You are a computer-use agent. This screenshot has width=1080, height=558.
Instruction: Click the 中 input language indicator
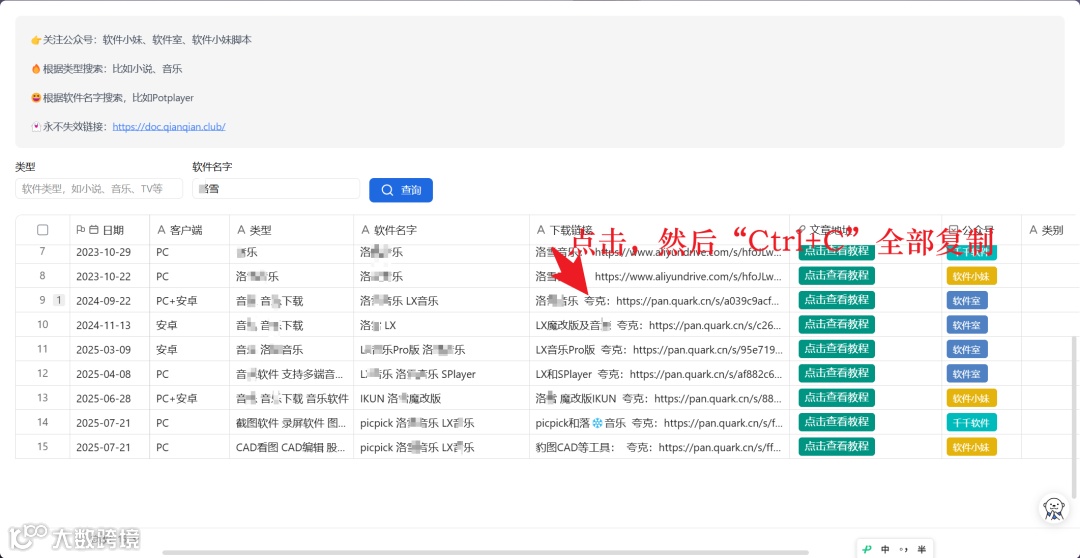tap(885, 549)
